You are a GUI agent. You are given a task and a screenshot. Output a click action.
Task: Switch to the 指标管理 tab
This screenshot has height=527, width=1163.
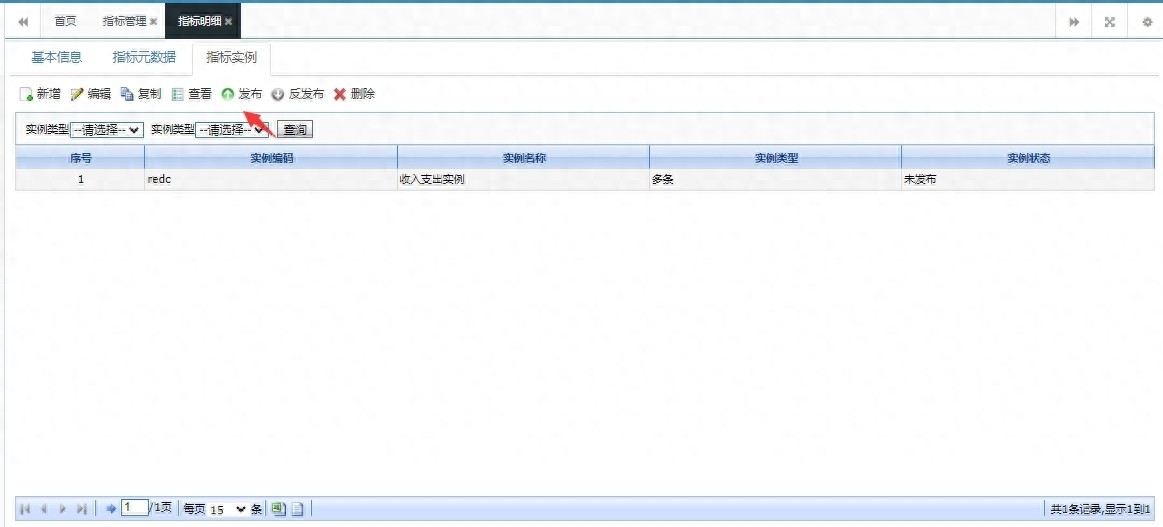(125, 21)
